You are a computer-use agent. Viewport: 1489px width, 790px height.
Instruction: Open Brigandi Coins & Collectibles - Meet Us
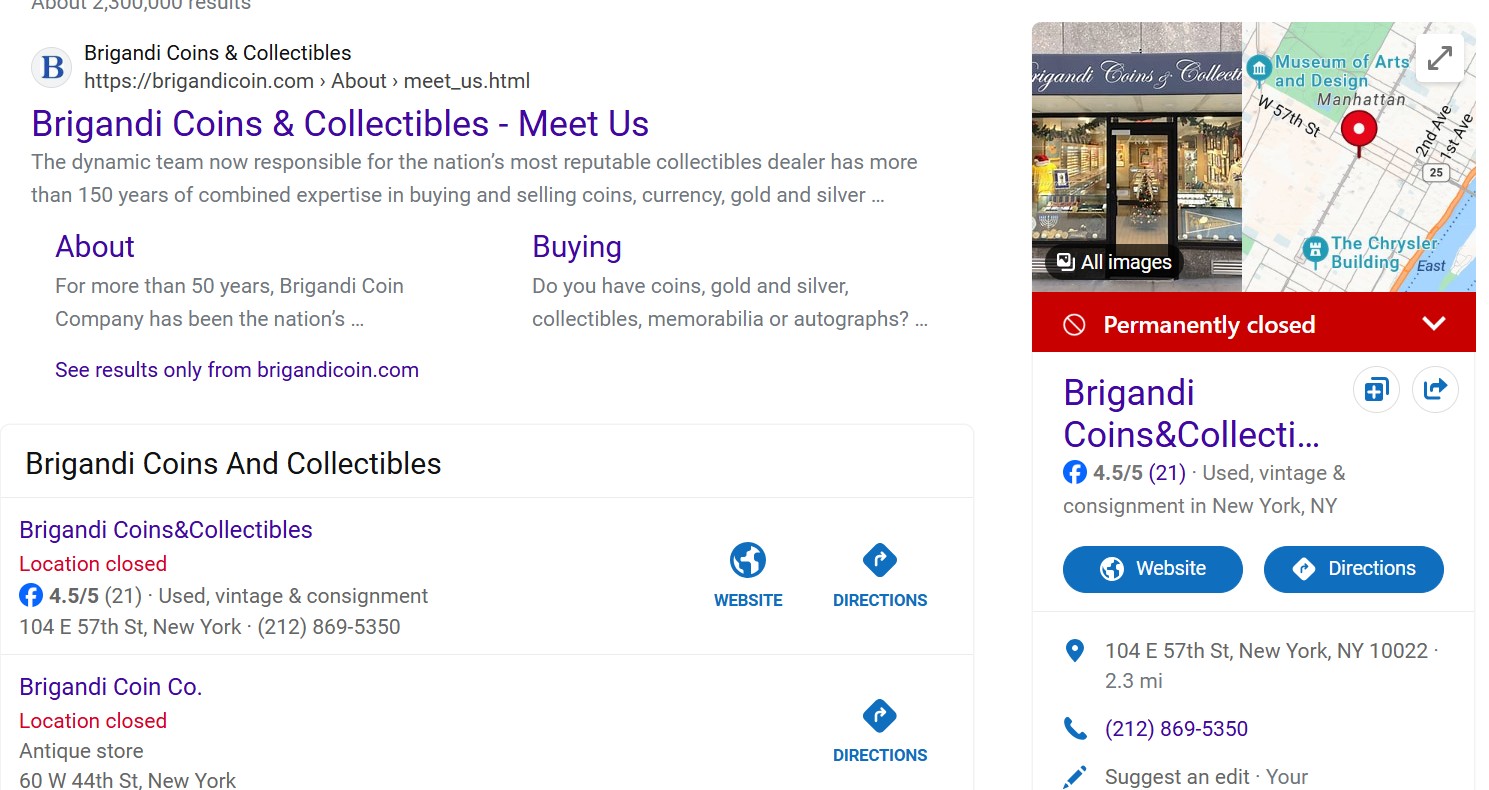340,124
